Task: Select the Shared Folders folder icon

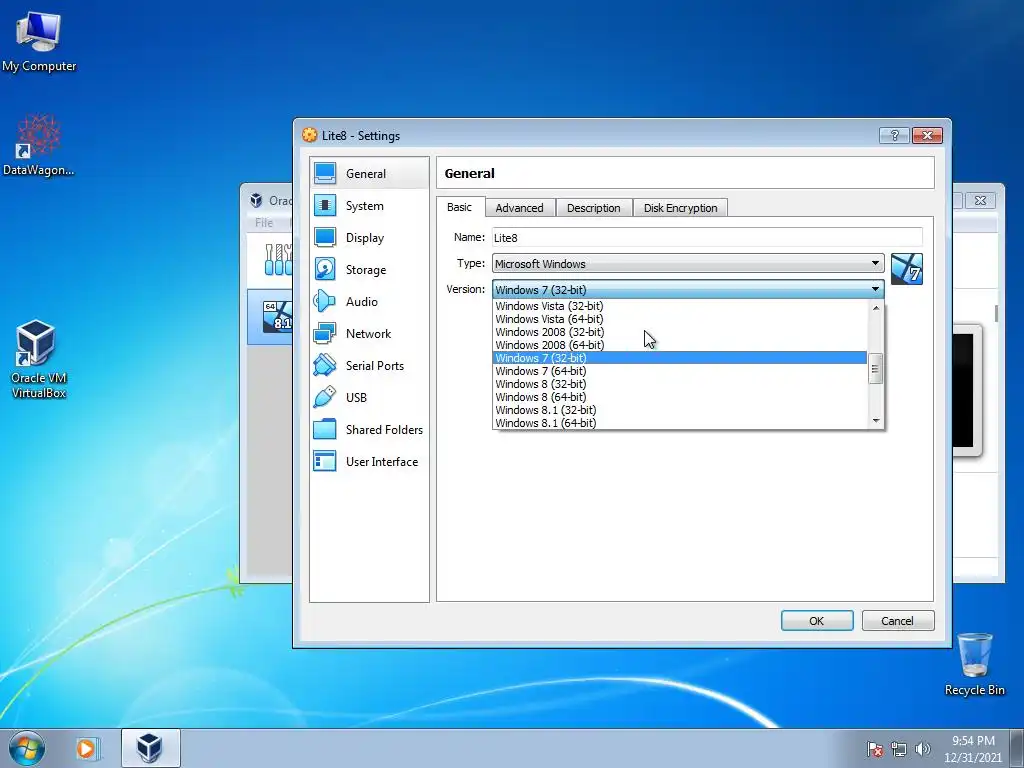Action: (325, 429)
